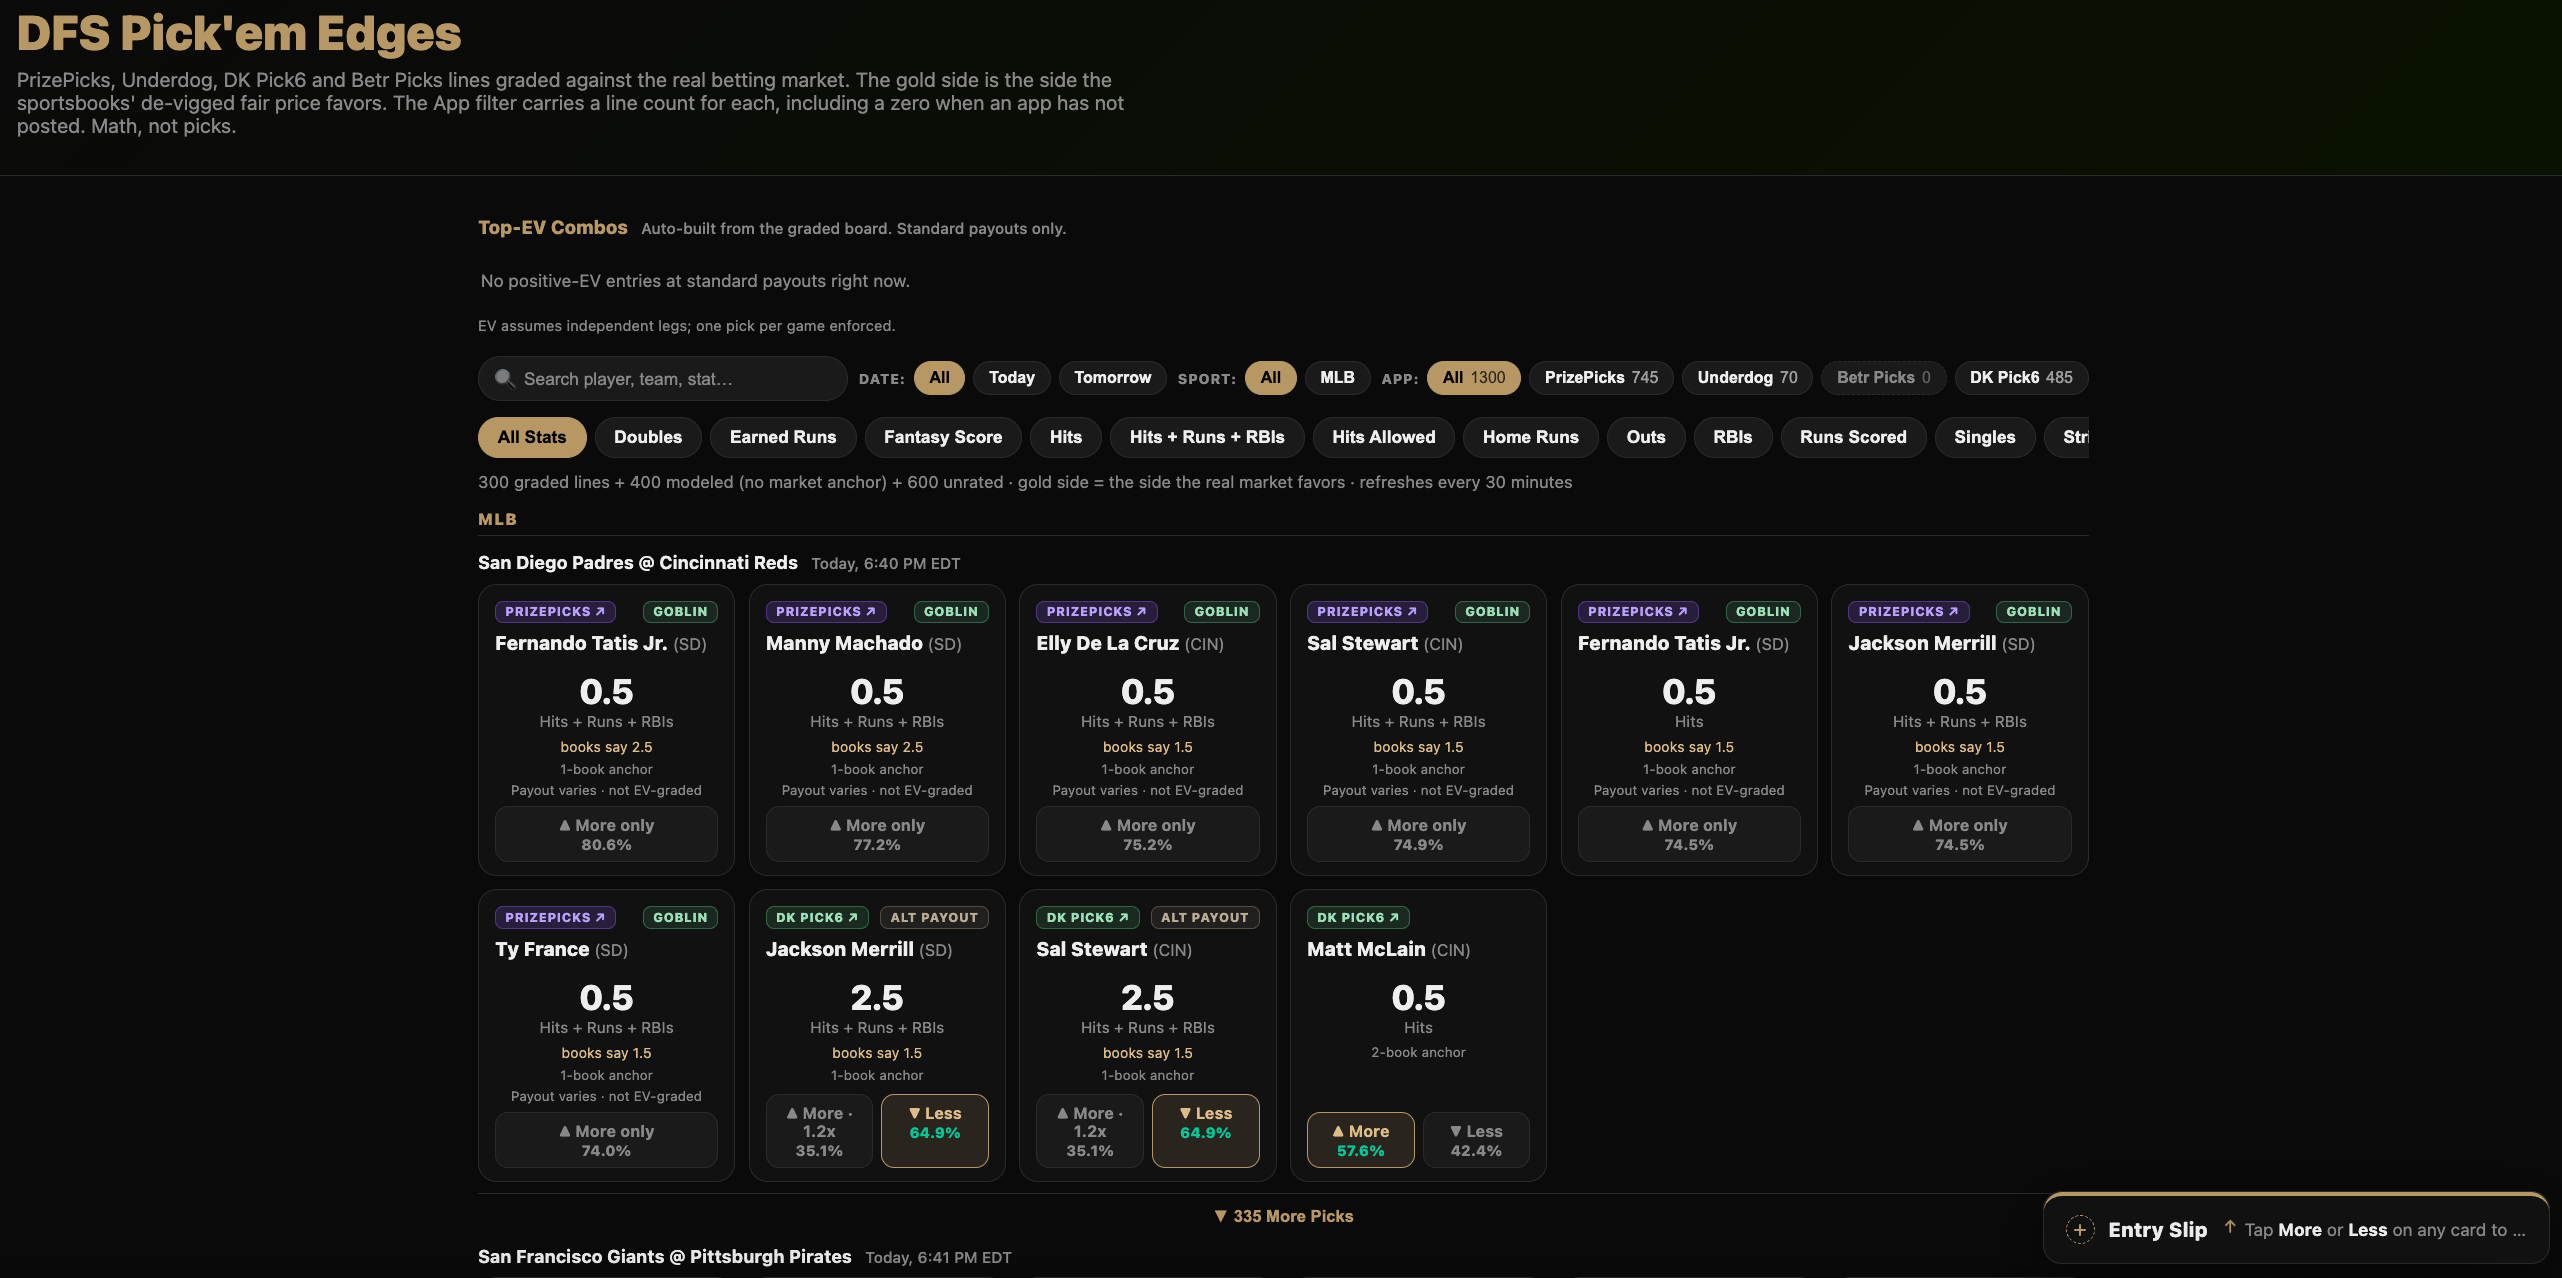Select the Home Runs stat filter
Screen dimensions: 2562x1278
(x=1530, y=437)
